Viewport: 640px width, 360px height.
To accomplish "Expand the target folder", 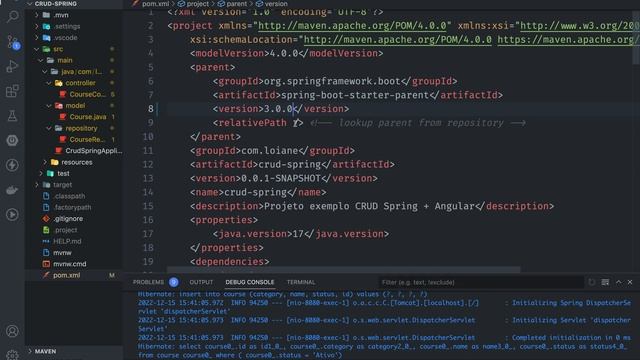I will (37, 184).
